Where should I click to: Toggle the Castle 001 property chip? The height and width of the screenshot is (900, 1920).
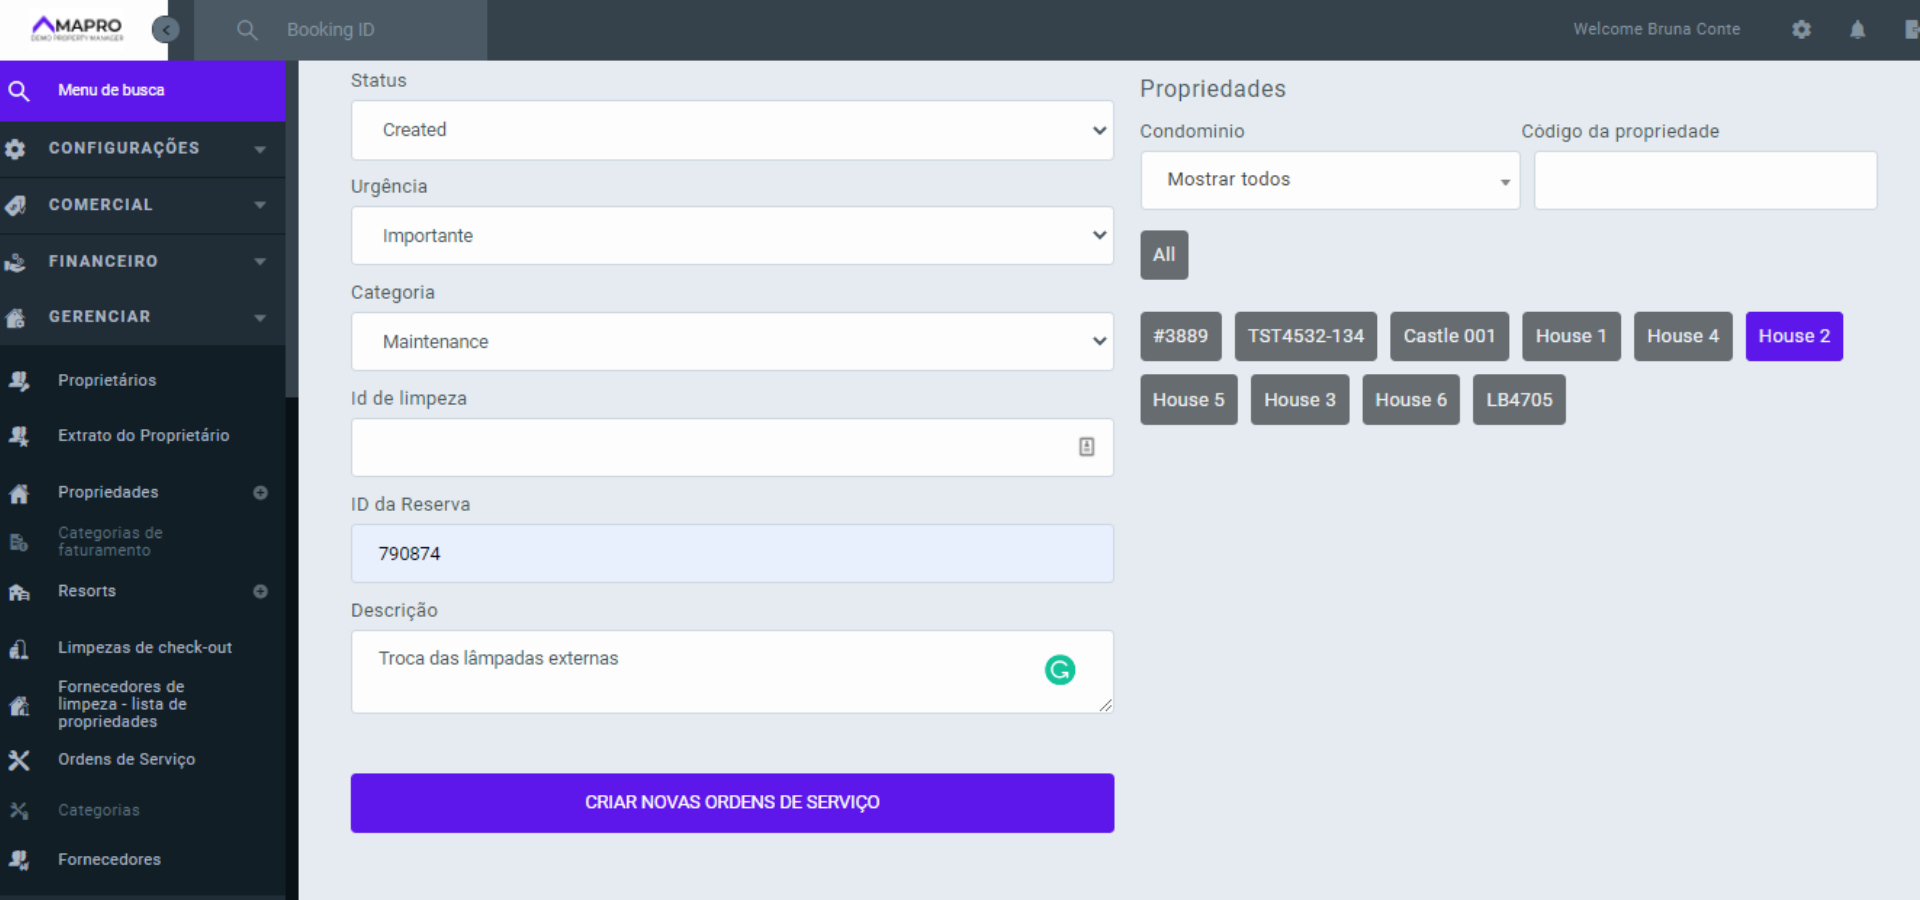pos(1448,336)
